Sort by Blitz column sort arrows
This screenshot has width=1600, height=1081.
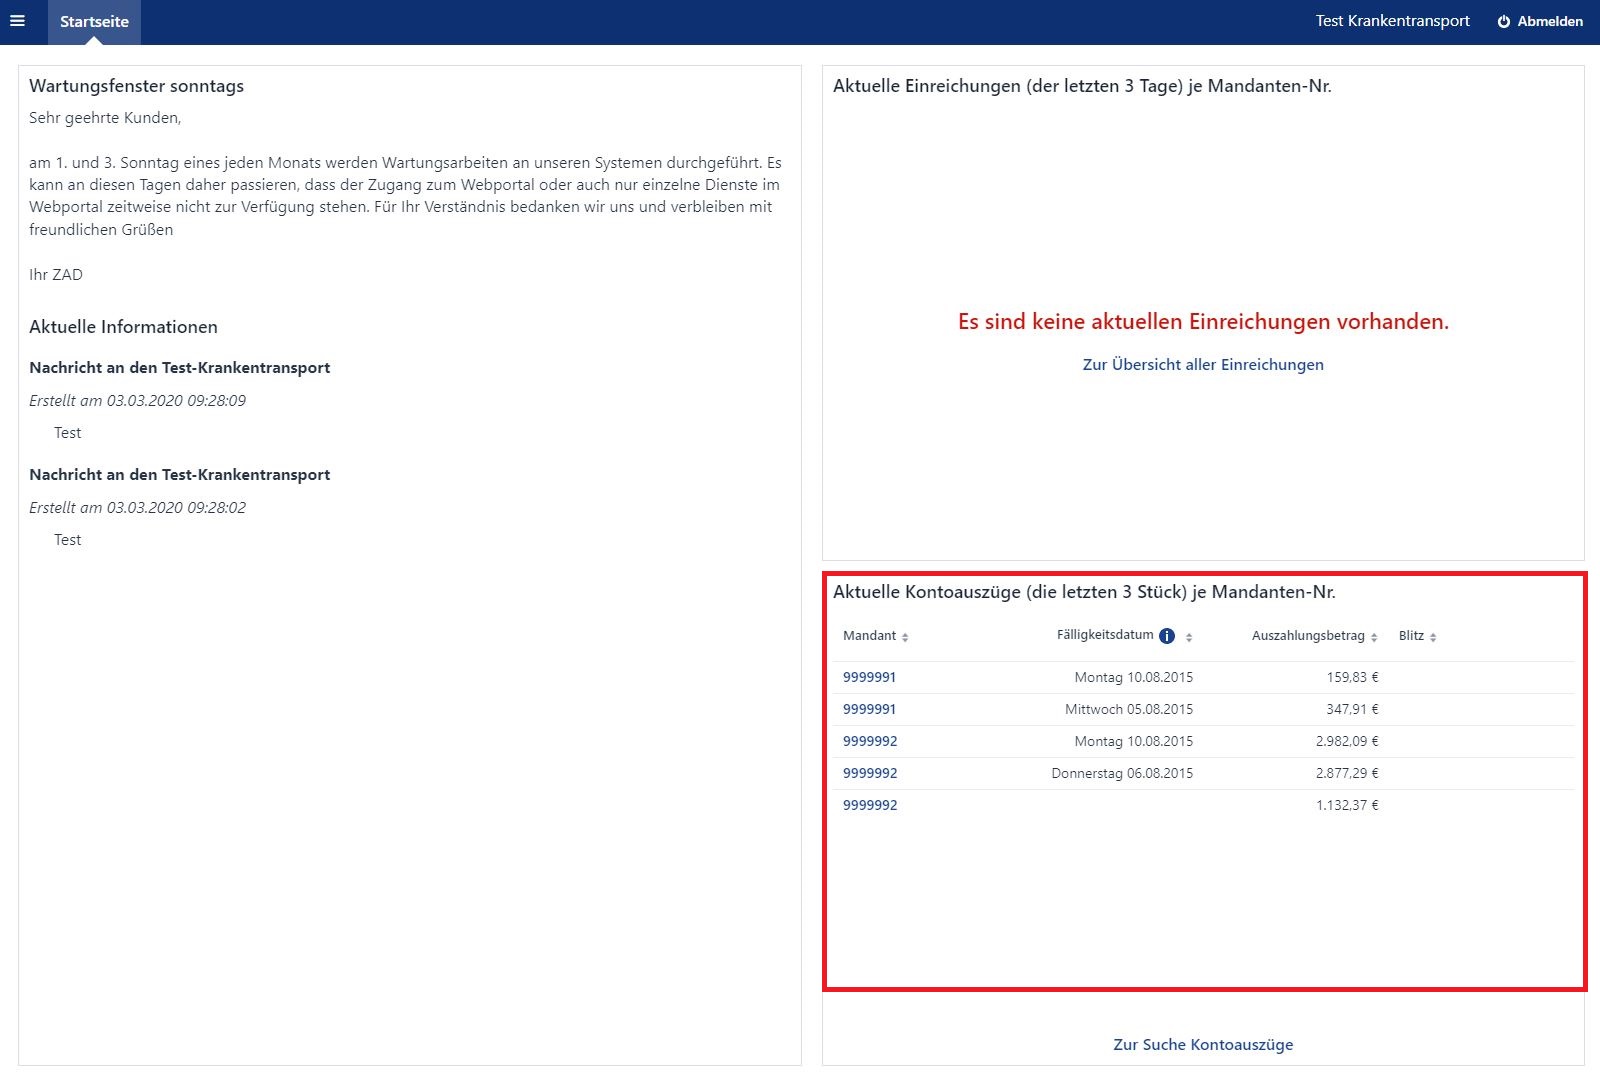click(x=1433, y=637)
